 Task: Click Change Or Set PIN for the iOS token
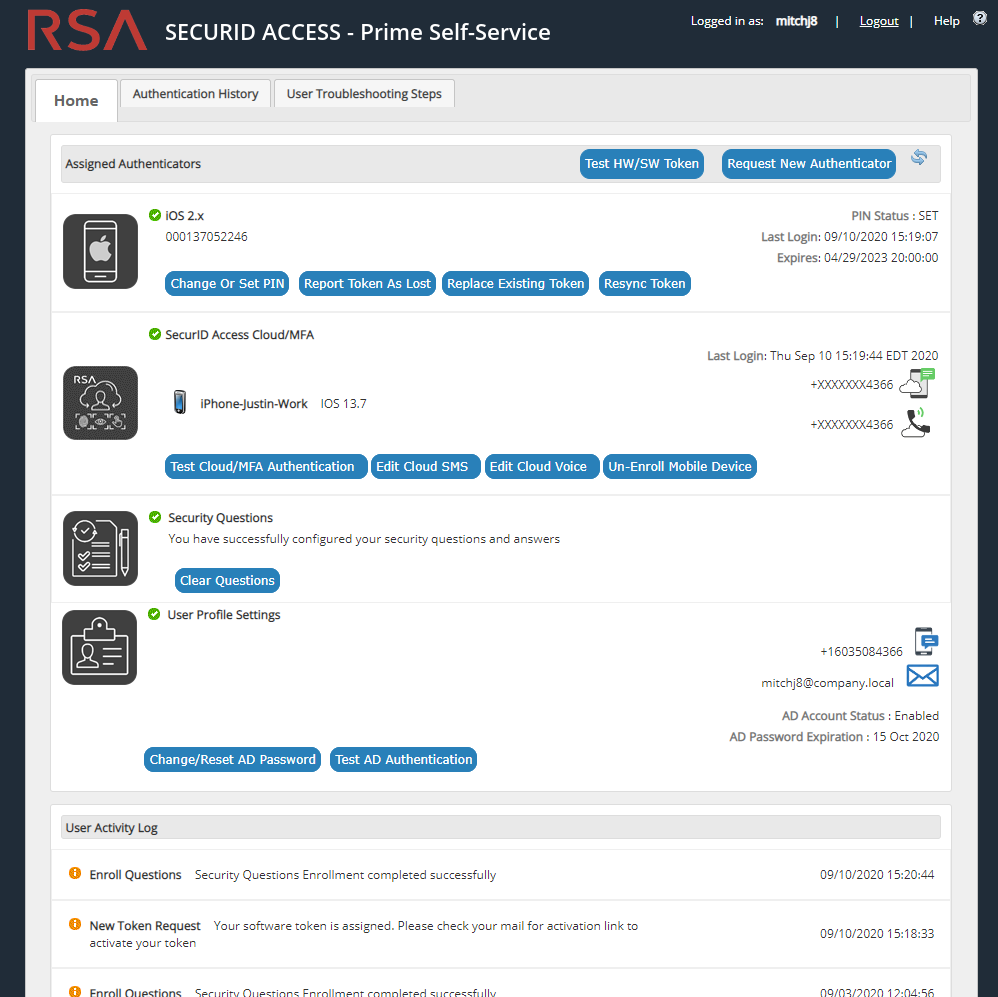pyautogui.click(x=227, y=283)
